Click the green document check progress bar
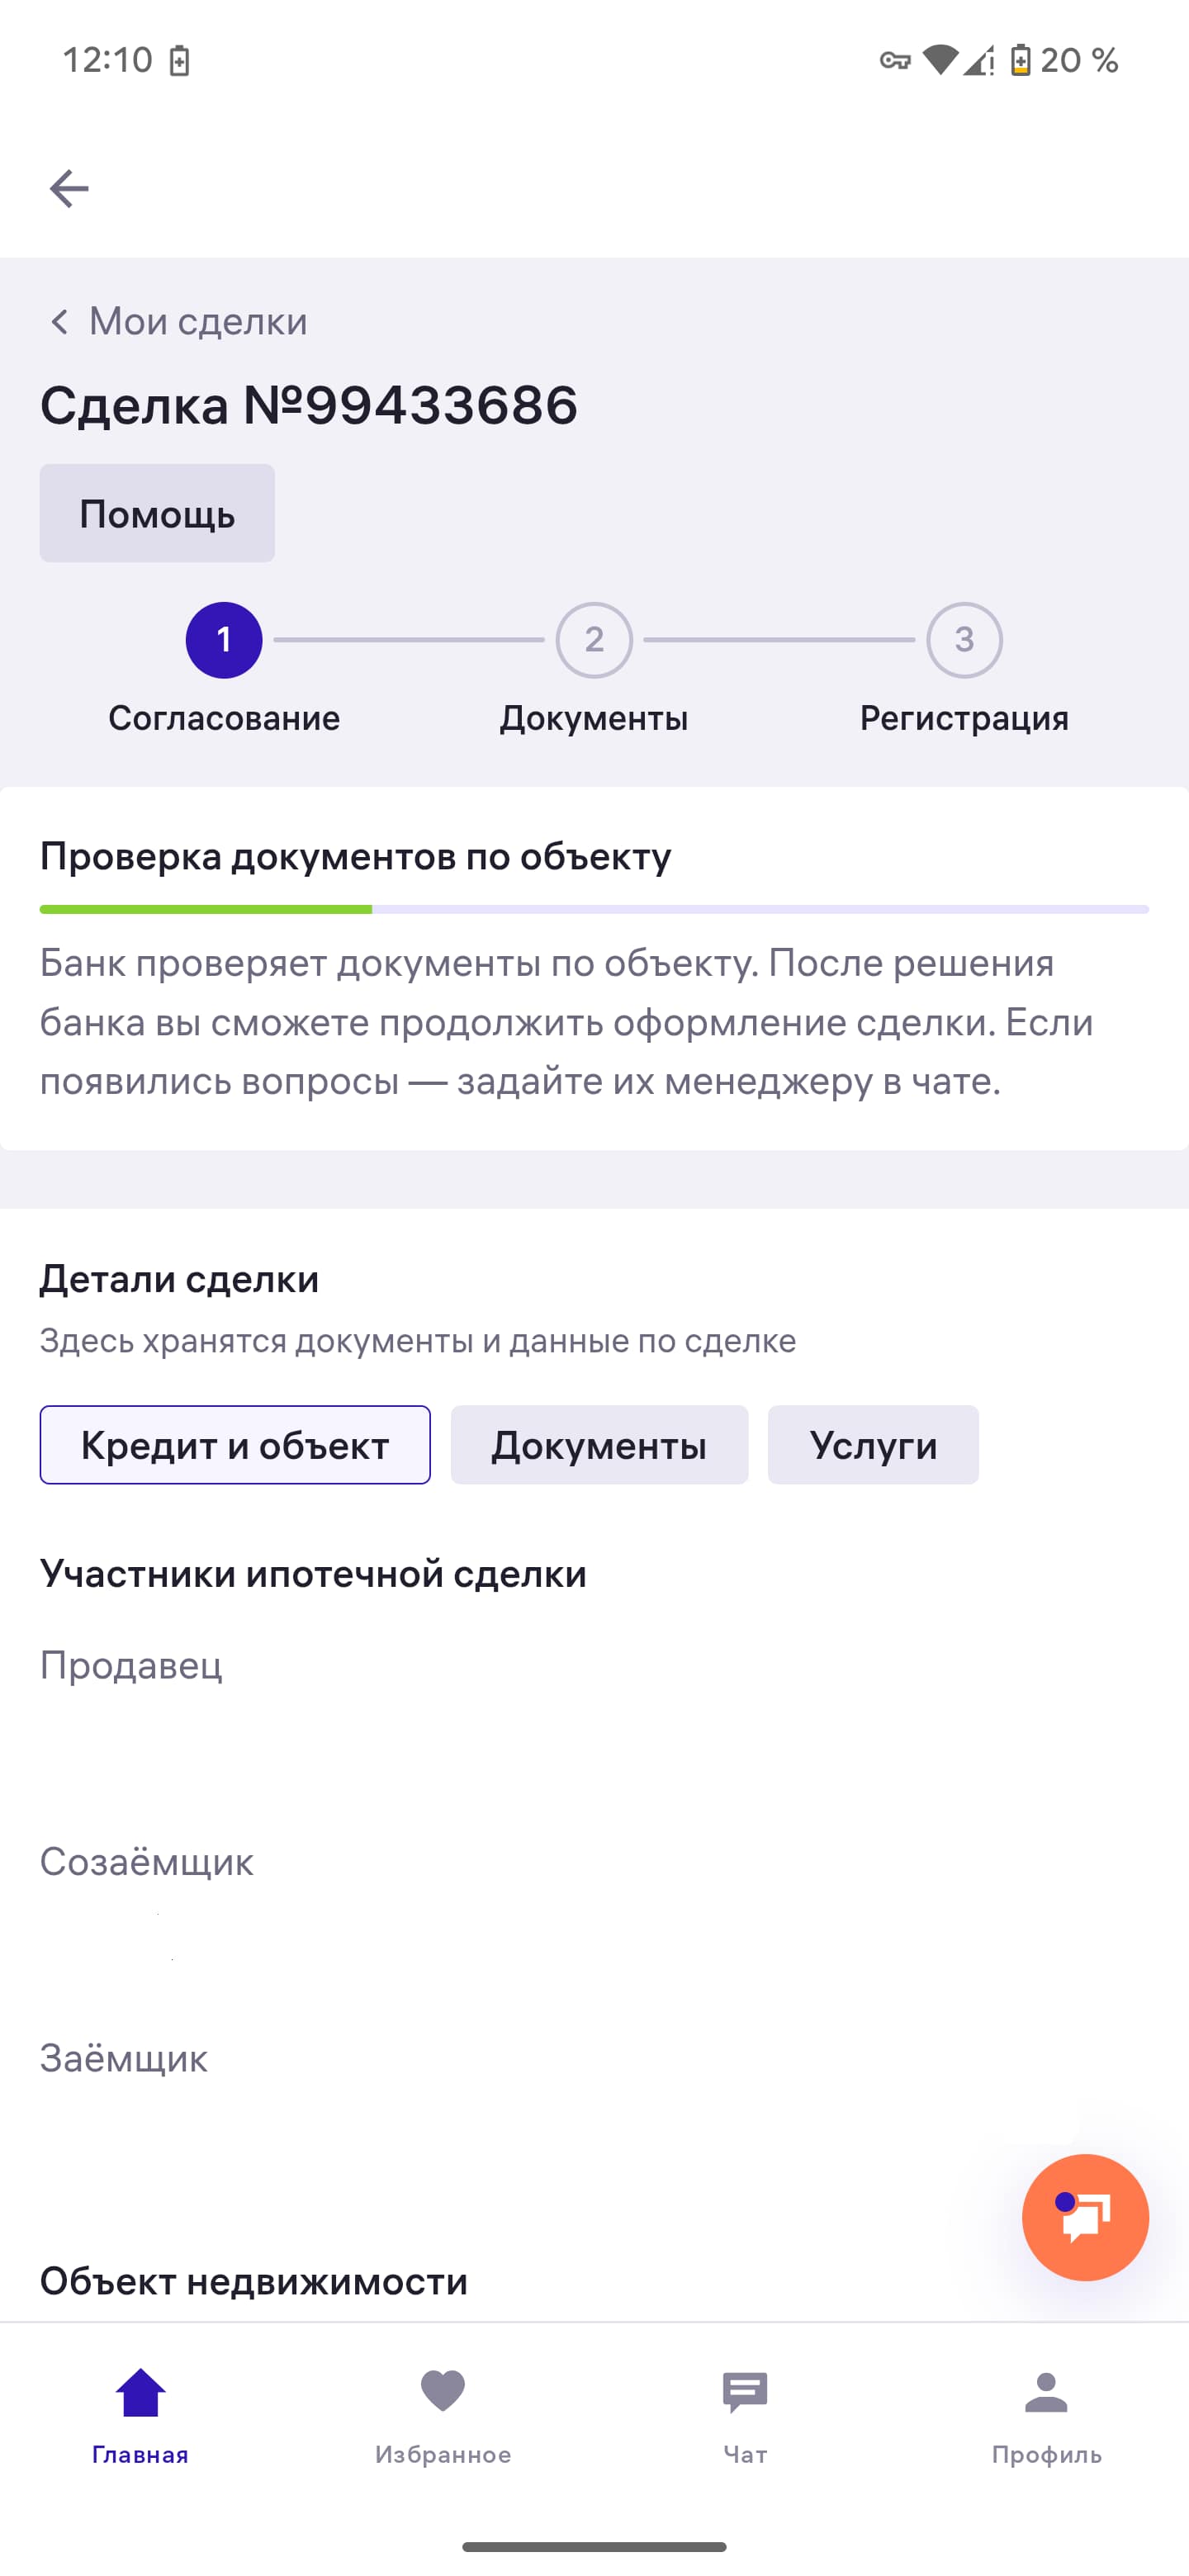 pyautogui.click(x=594, y=909)
